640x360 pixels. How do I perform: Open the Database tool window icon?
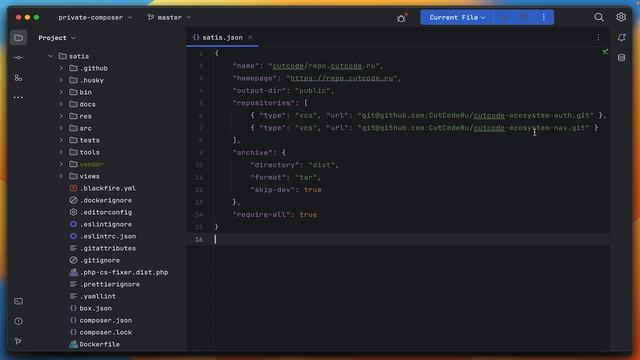(621, 58)
